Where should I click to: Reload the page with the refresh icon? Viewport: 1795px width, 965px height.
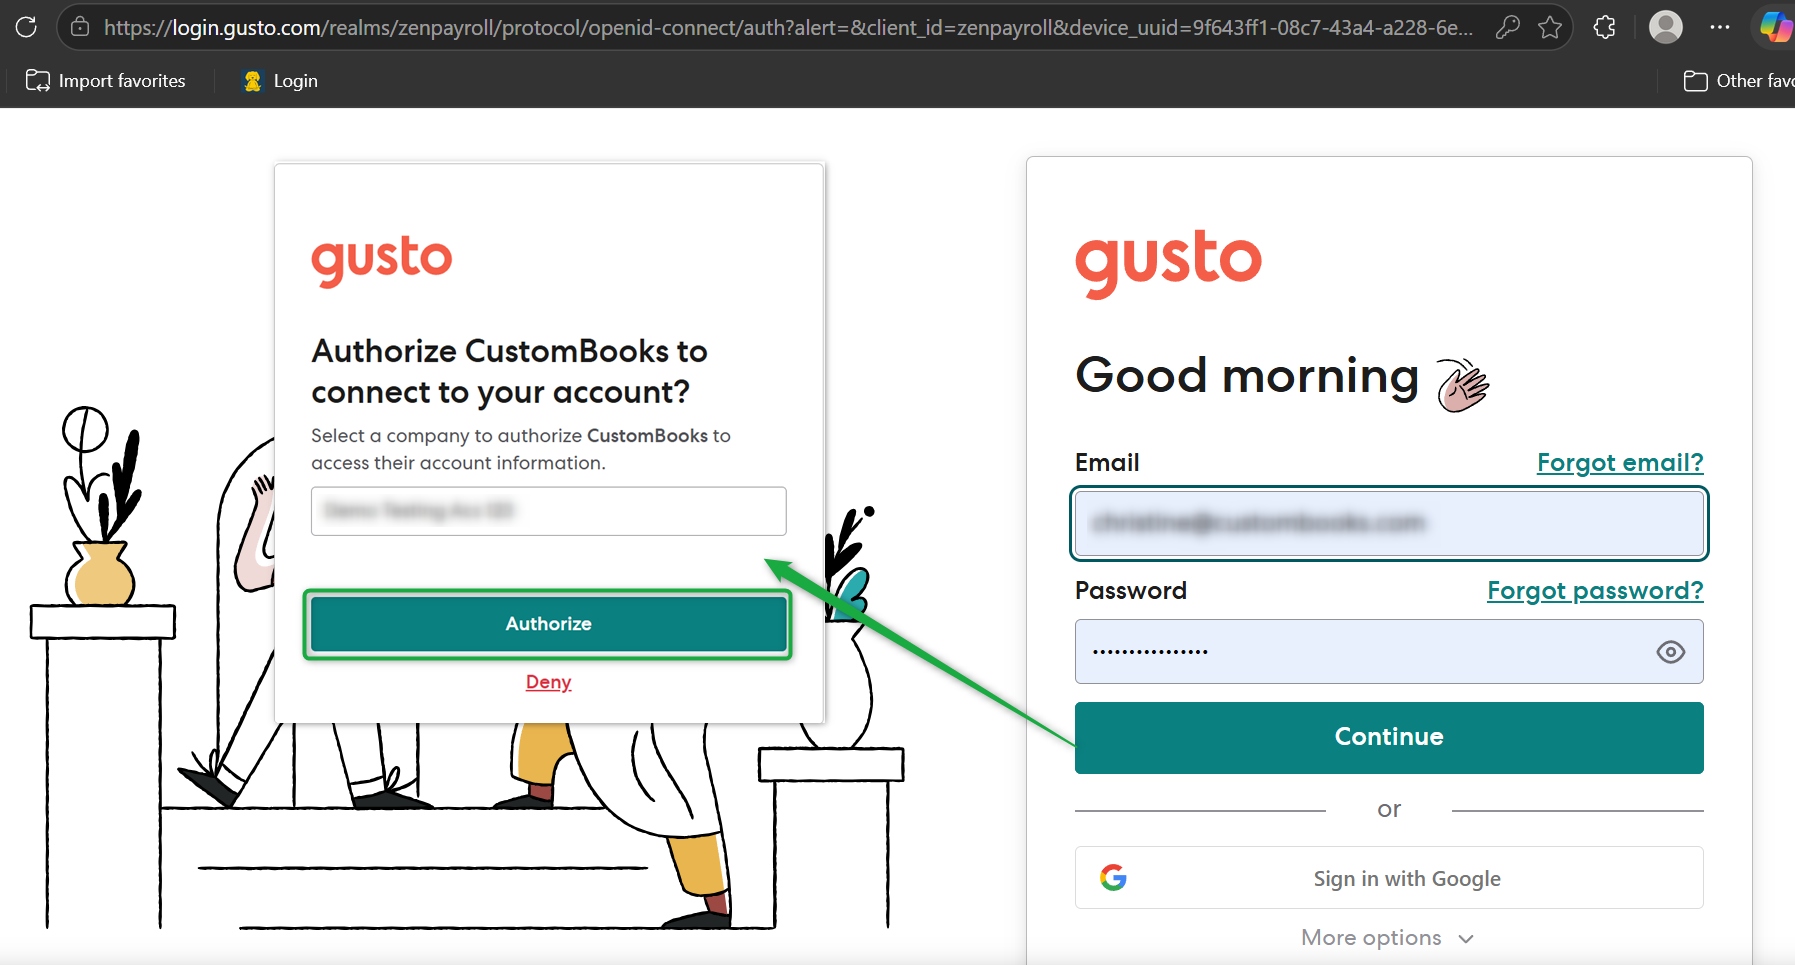tap(26, 27)
